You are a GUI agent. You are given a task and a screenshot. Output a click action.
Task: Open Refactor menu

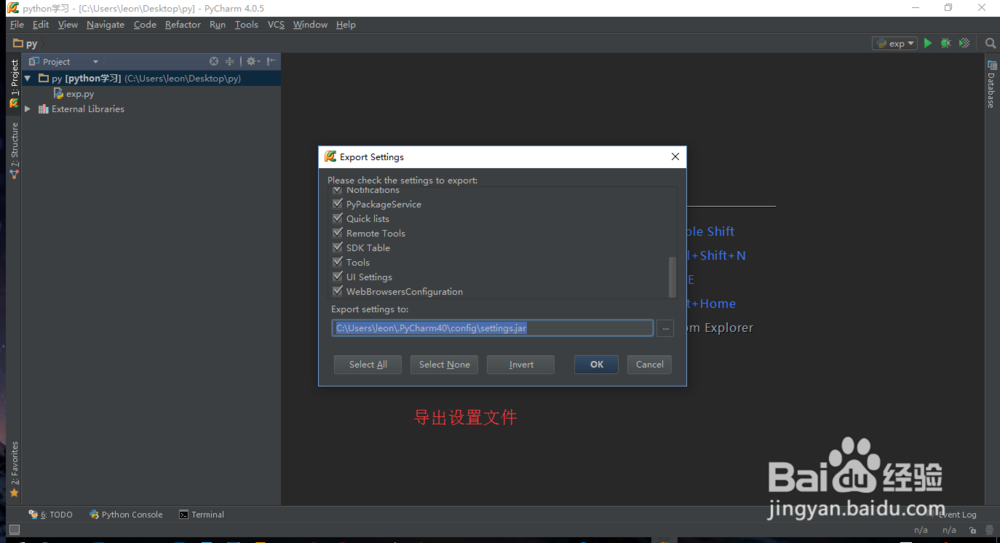(182, 24)
